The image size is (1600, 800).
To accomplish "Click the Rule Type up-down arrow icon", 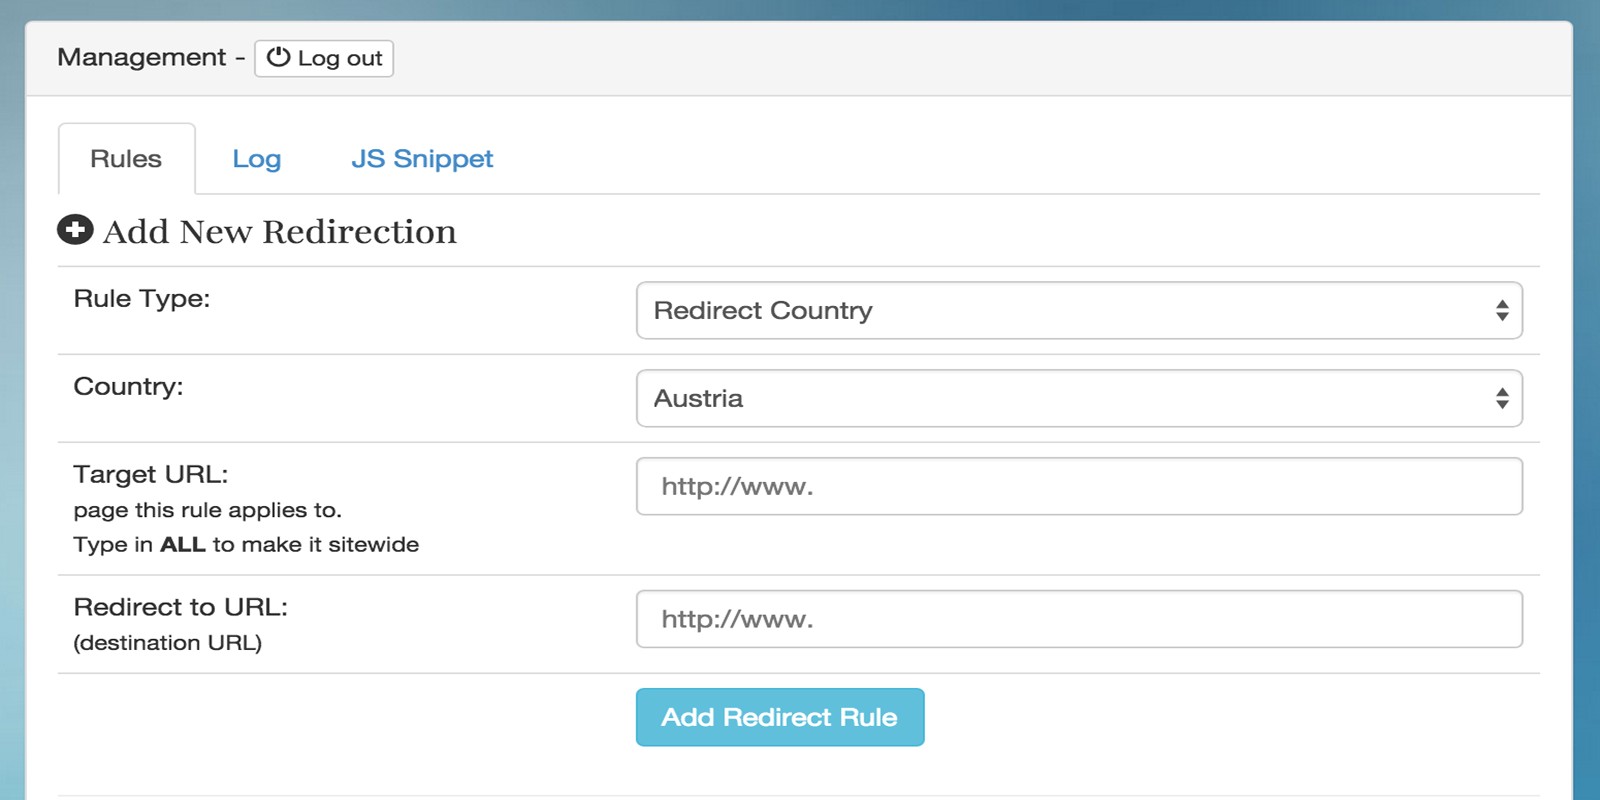I will tap(1502, 310).
